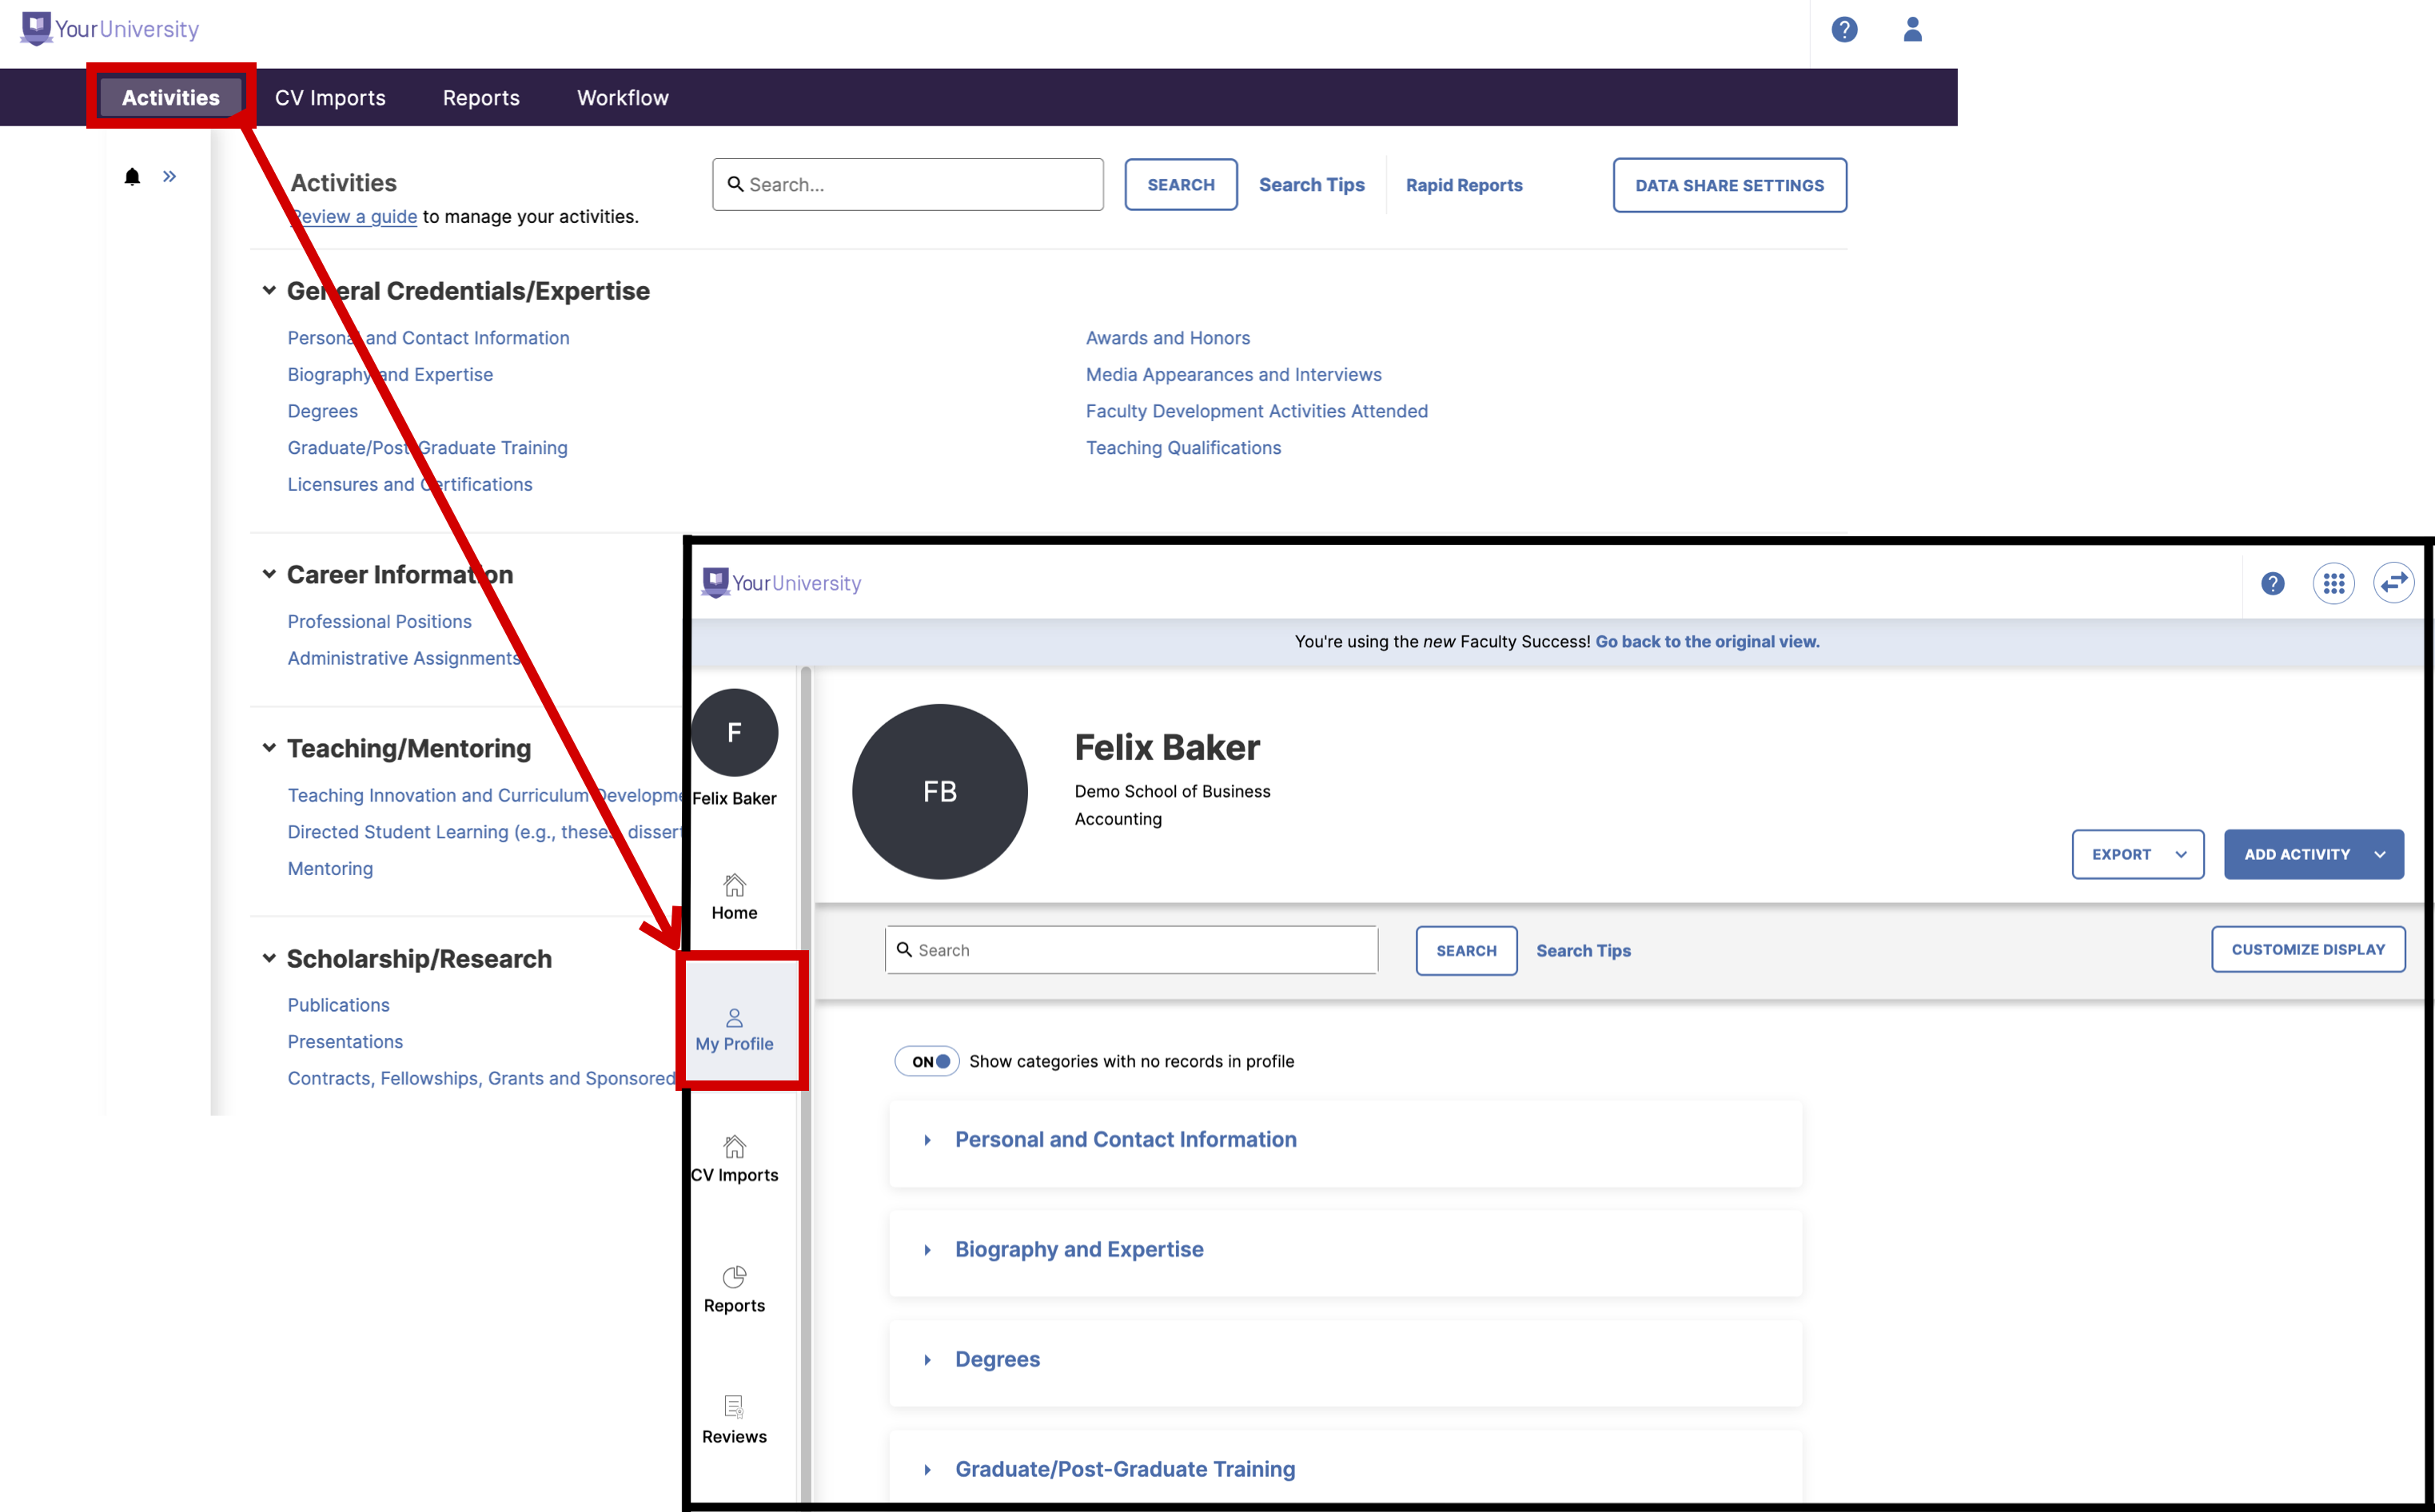The width and height of the screenshot is (2435, 1512).
Task: Open Search Tips in Activities page
Action: point(1311,184)
